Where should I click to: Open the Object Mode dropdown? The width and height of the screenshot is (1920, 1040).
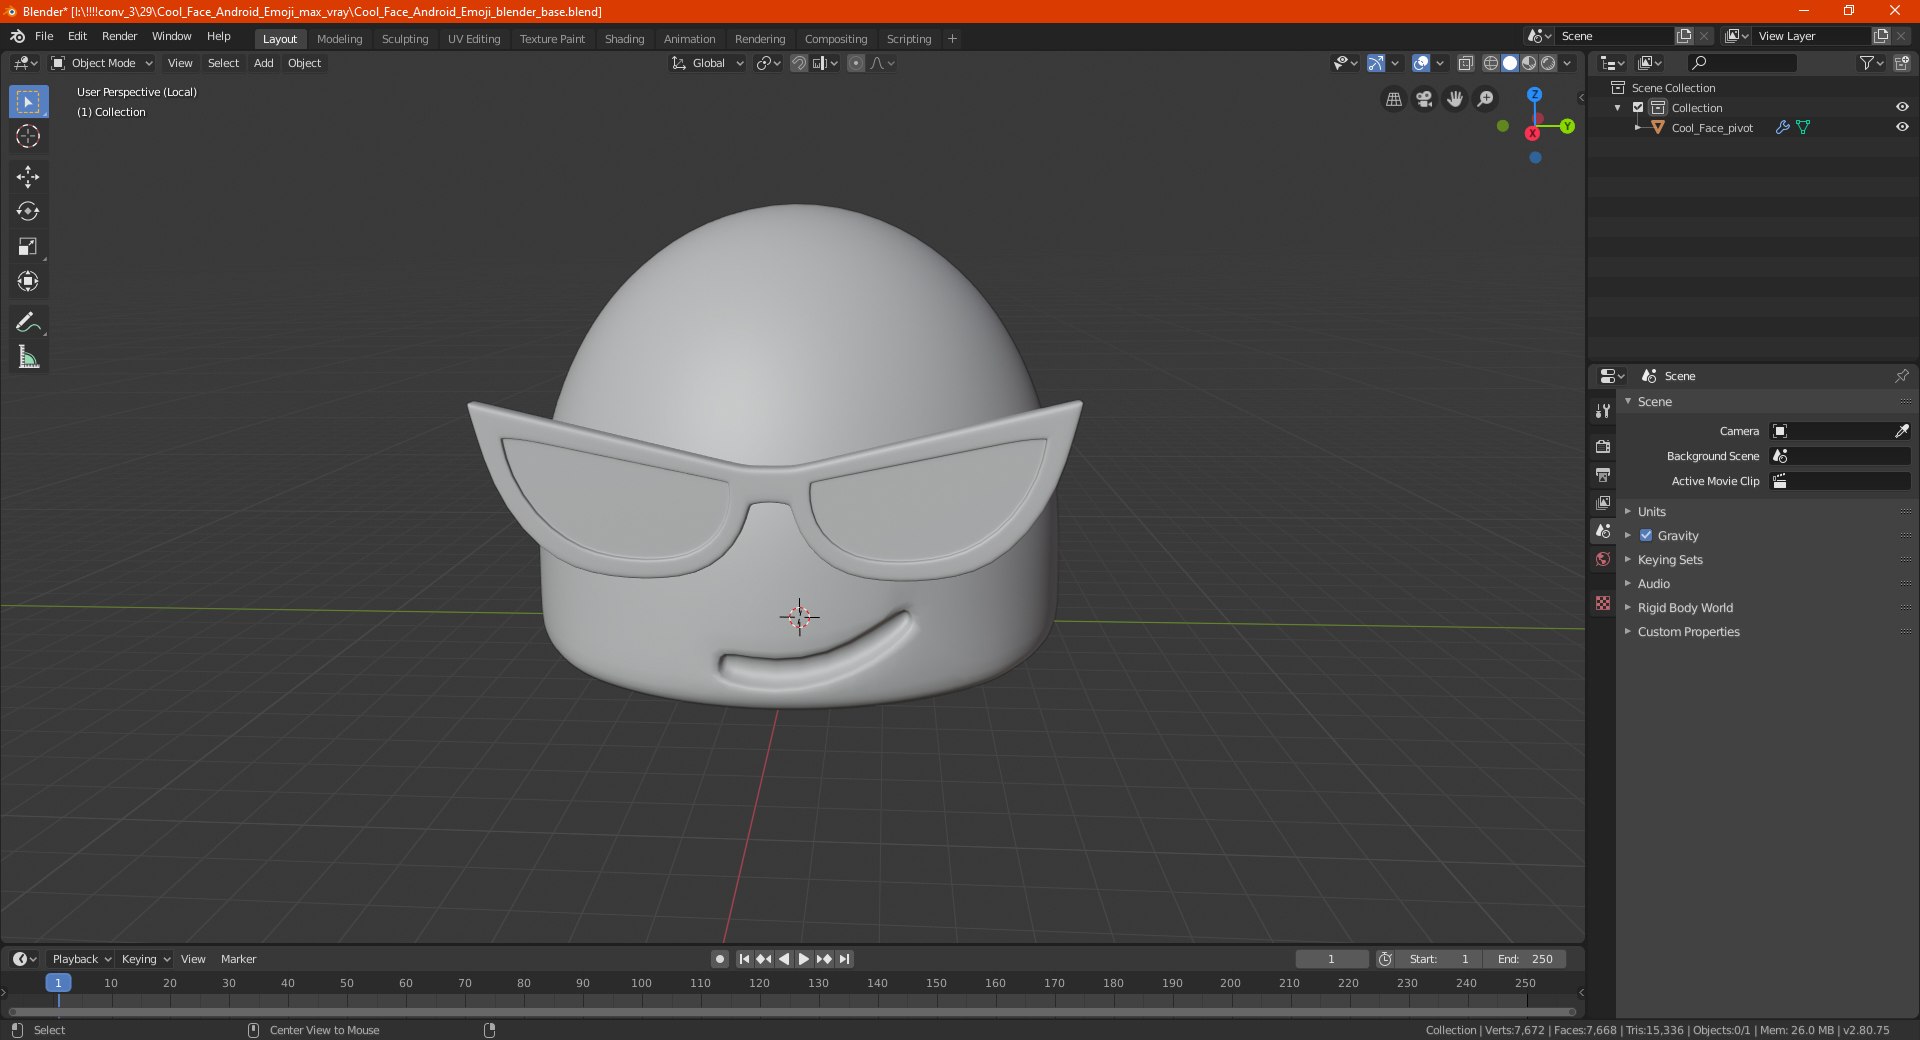pos(102,63)
